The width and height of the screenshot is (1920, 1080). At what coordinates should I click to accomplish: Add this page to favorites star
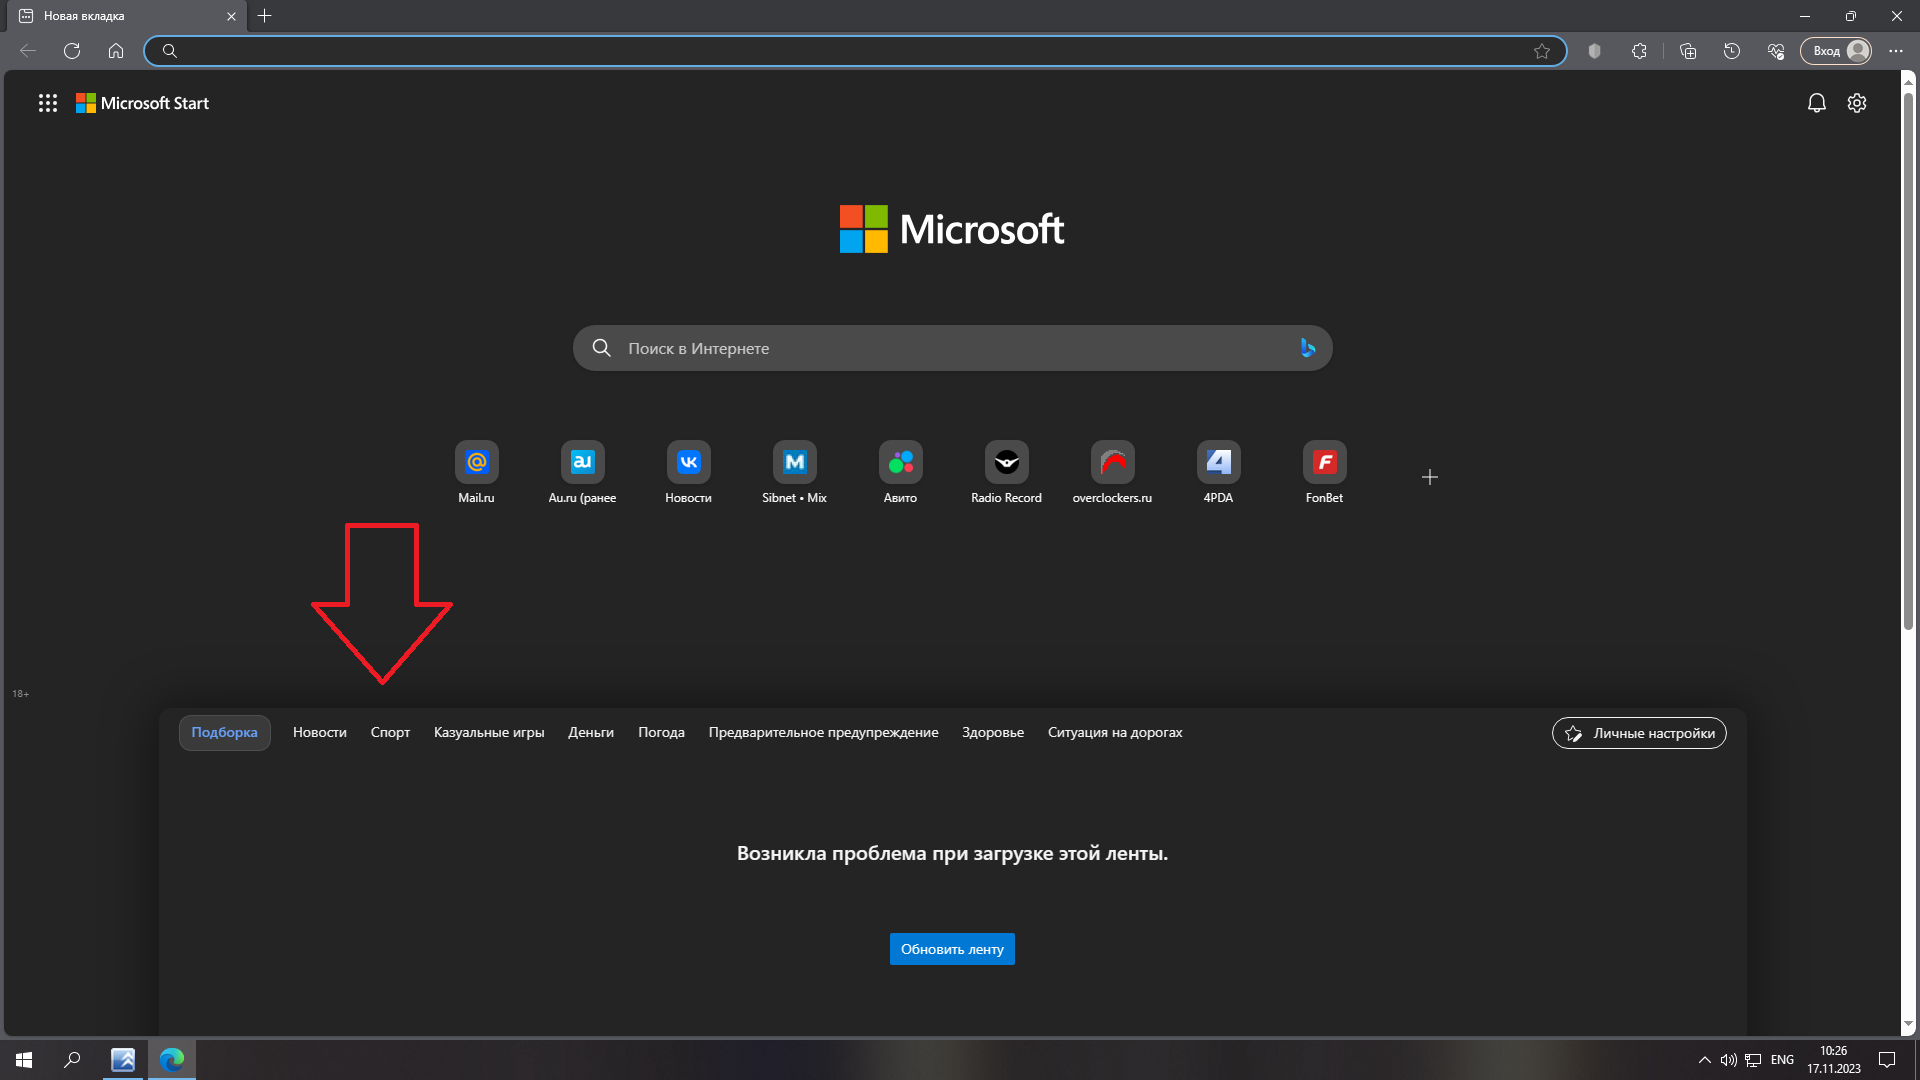click(1541, 51)
